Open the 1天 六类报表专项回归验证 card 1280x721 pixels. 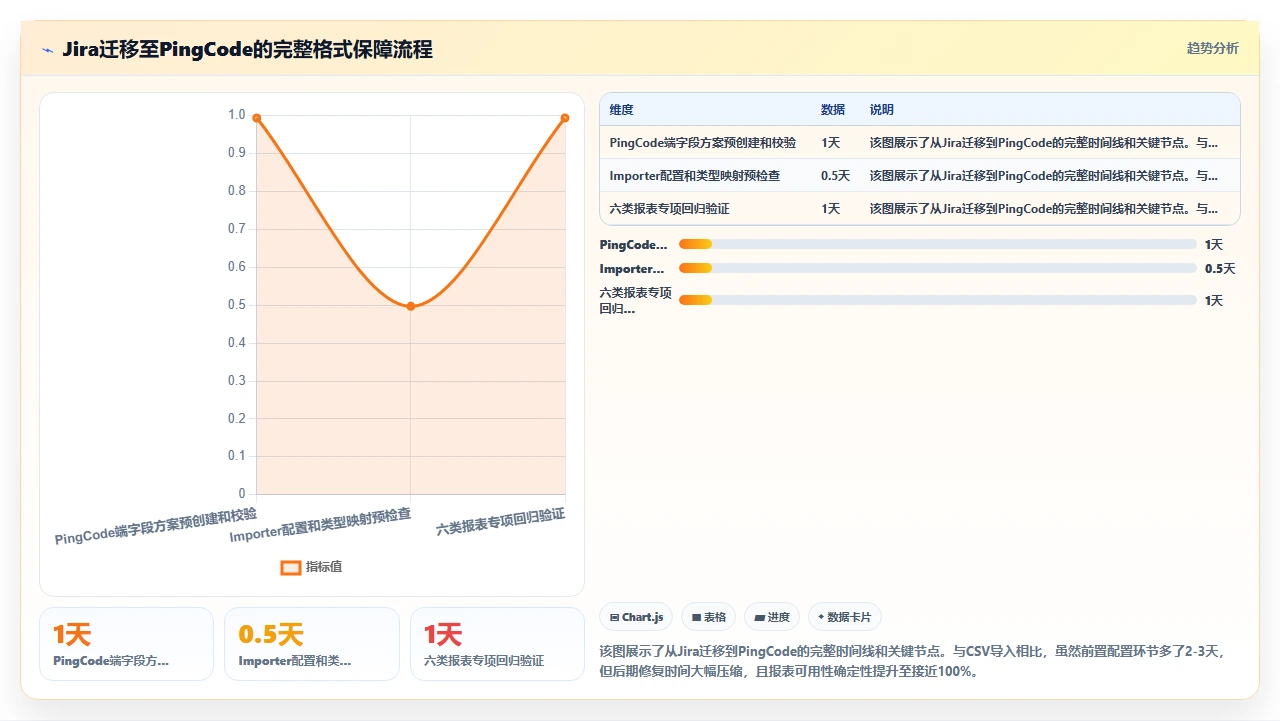(497, 644)
